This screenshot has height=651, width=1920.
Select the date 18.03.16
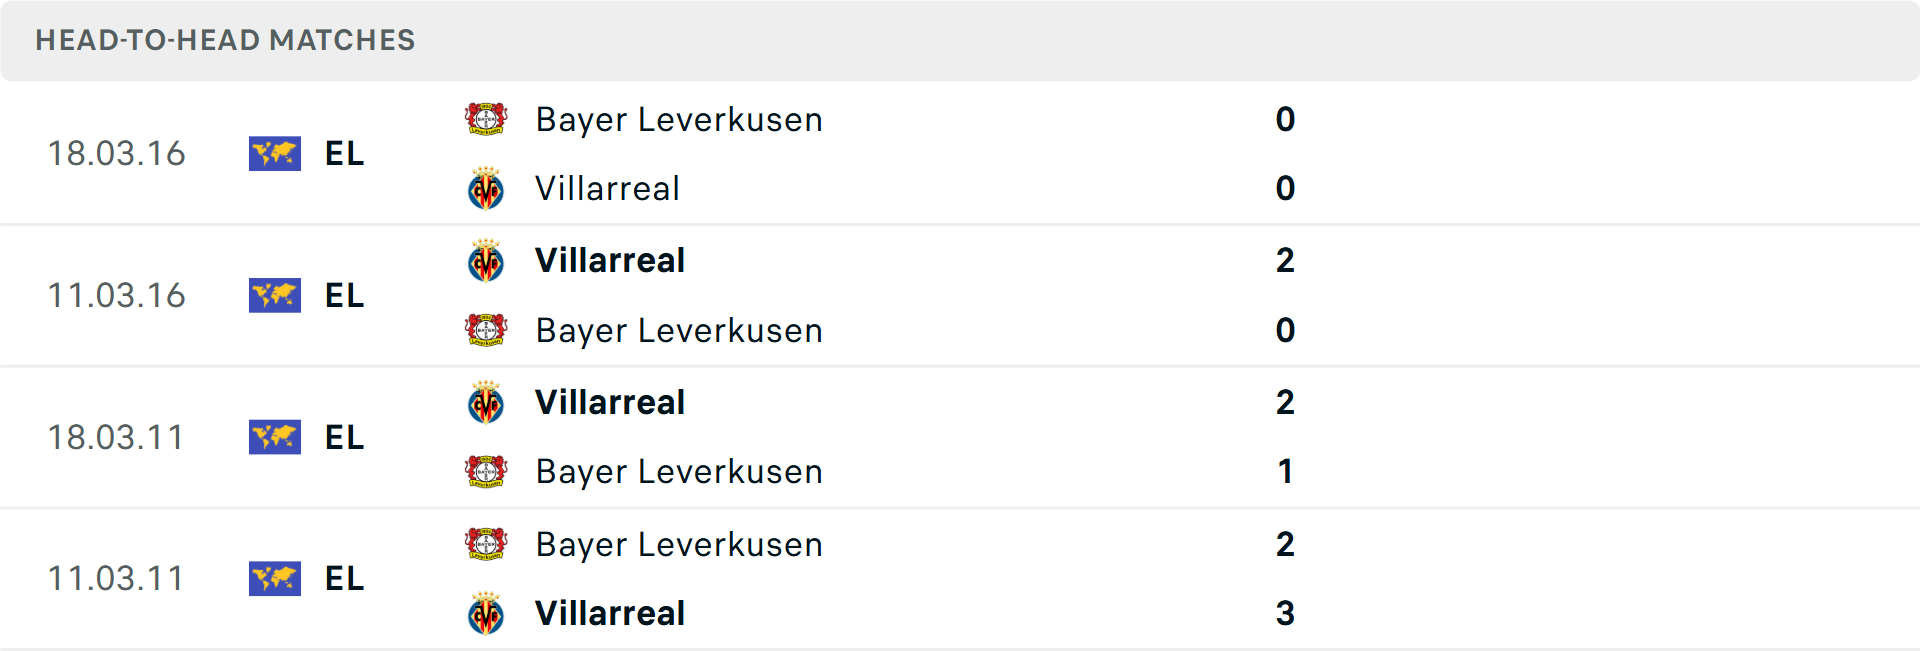point(117,154)
